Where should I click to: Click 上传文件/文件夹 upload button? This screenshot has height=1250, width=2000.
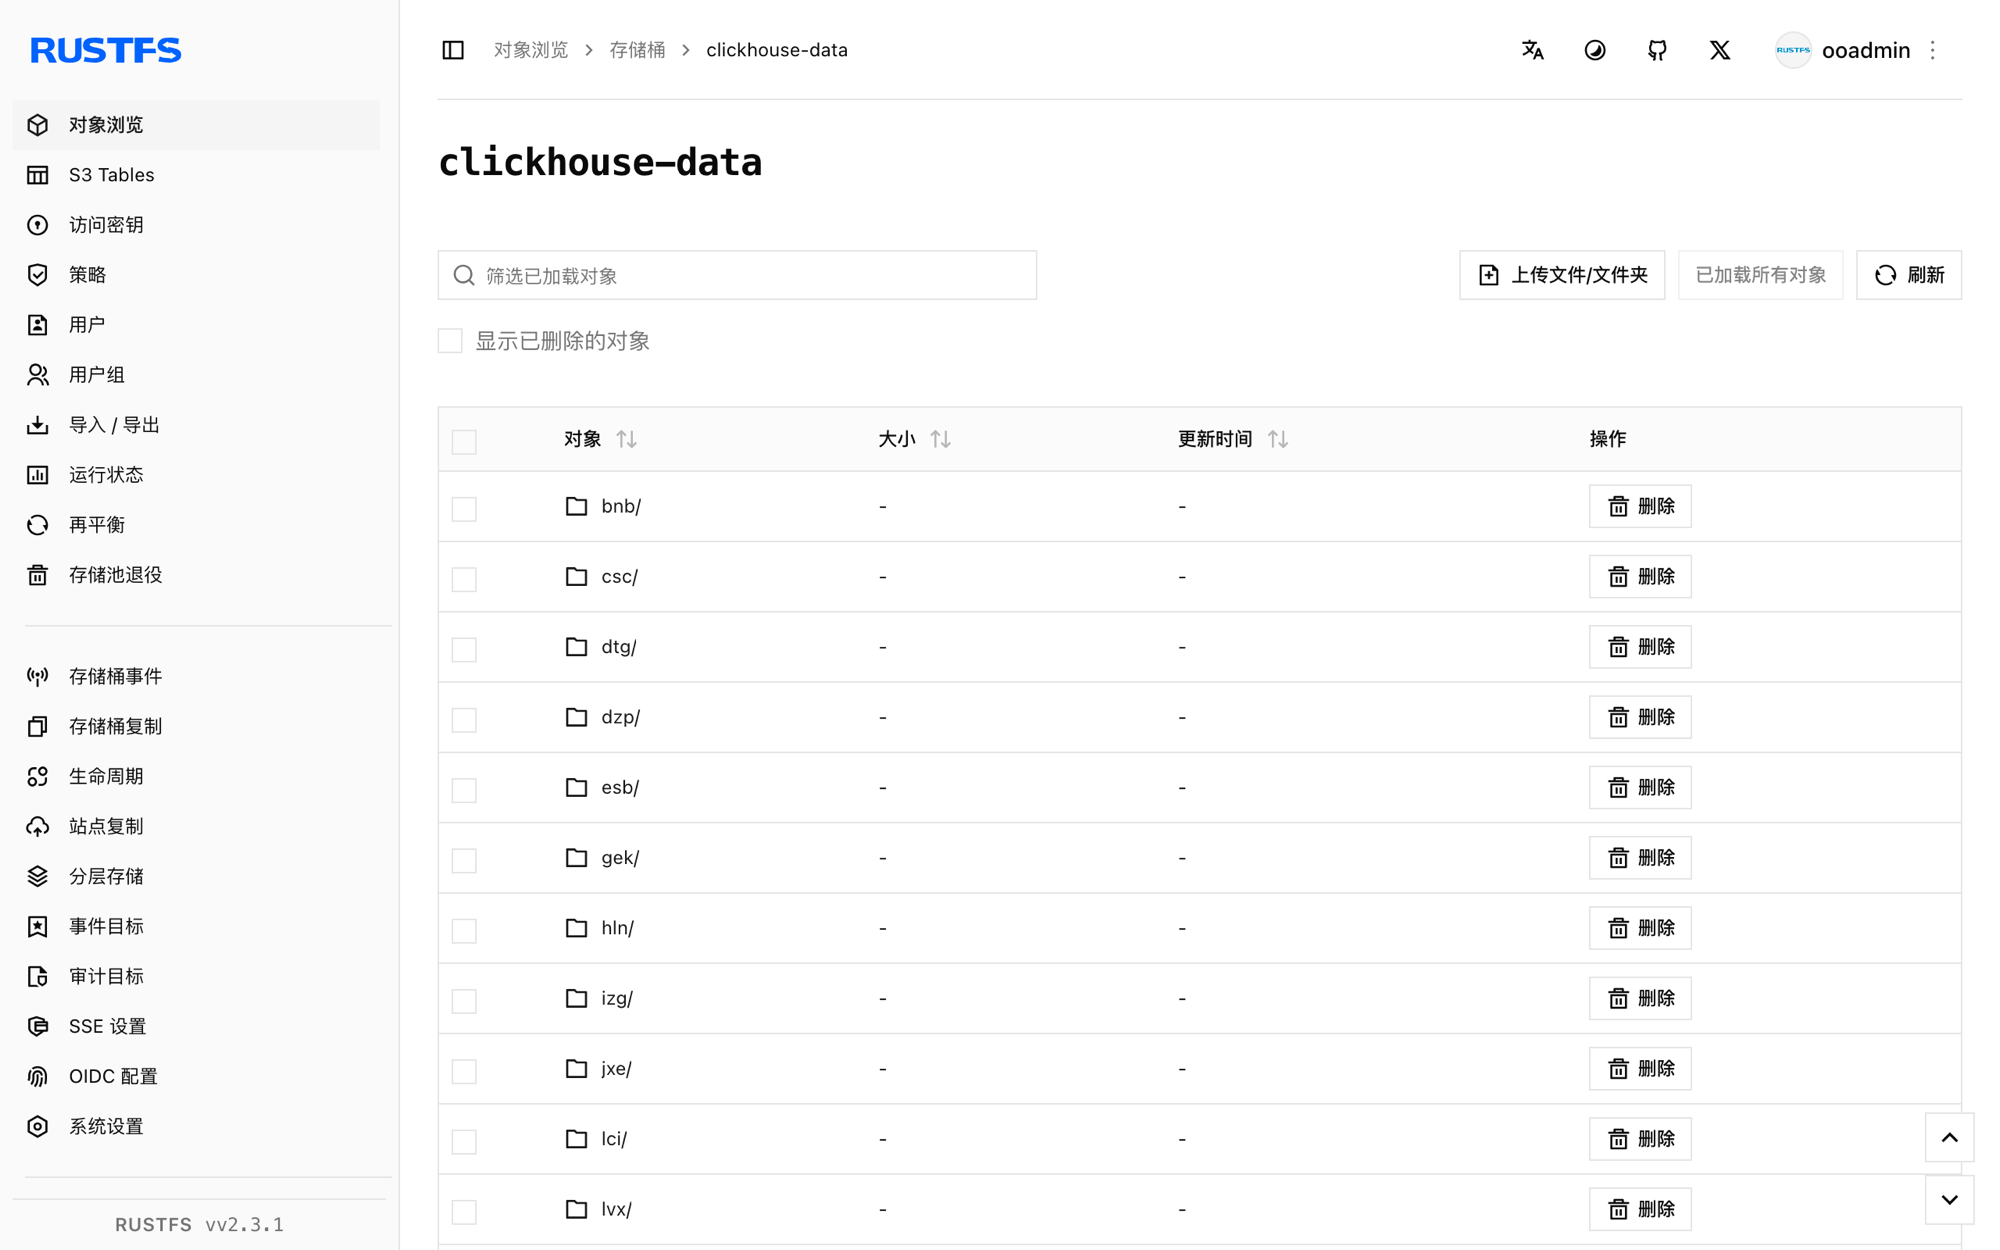point(1562,275)
